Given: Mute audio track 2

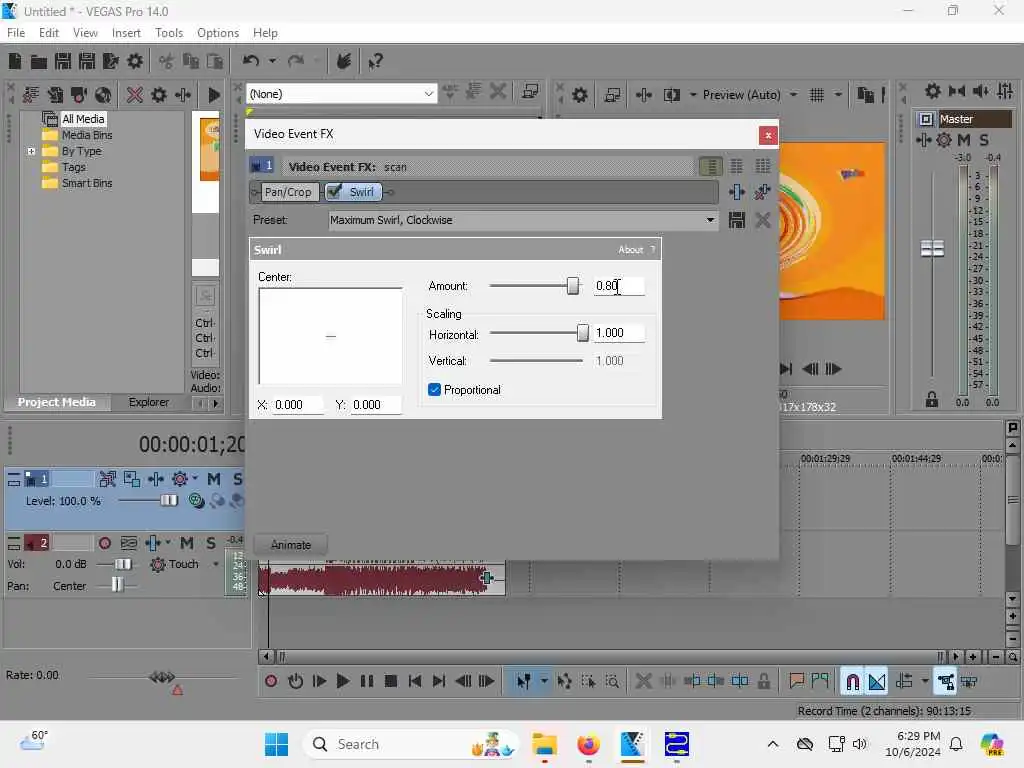Looking at the screenshot, I should 187,543.
